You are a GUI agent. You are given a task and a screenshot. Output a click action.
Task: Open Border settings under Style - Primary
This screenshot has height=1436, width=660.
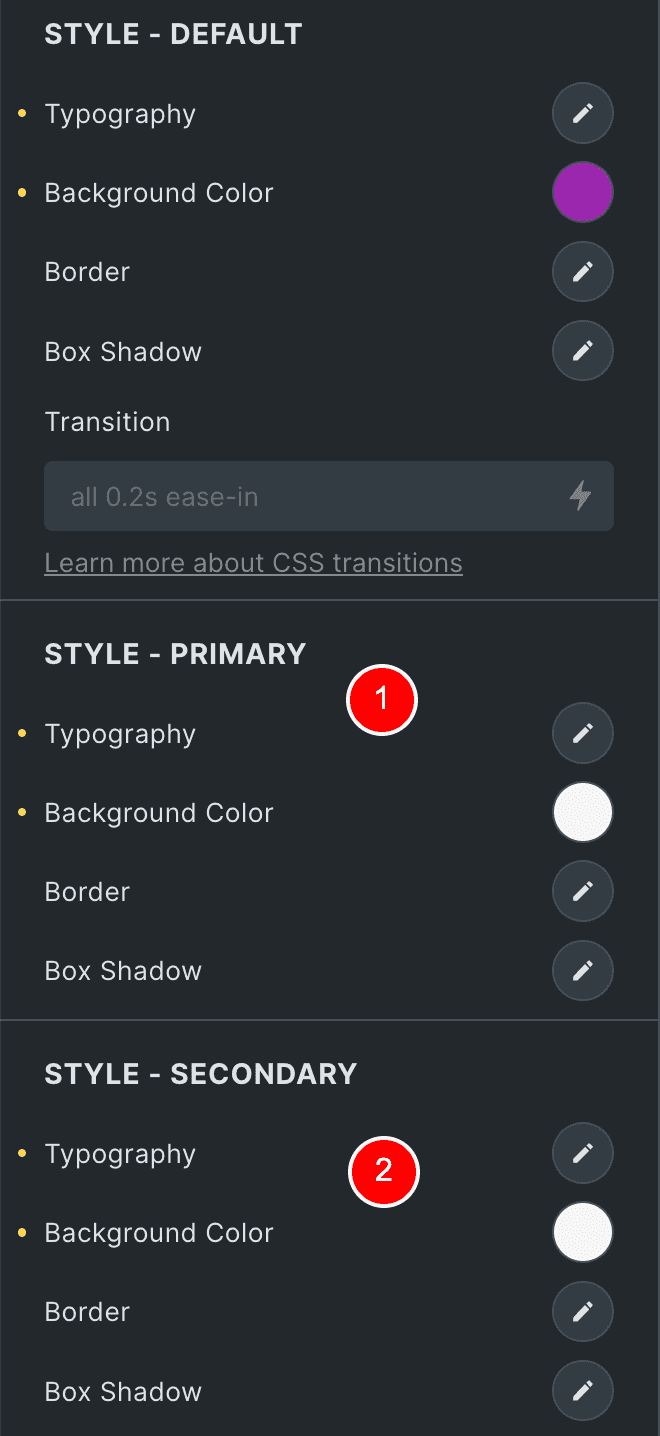coord(583,892)
